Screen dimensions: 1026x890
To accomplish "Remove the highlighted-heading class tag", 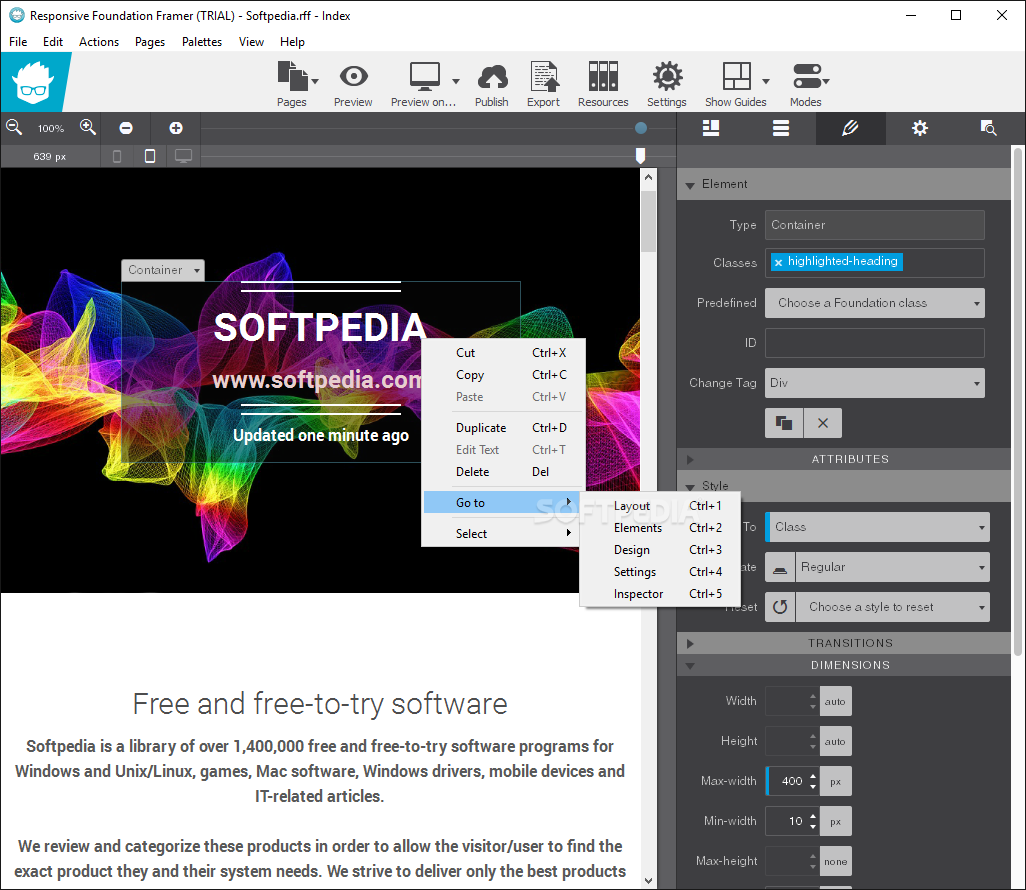I will 778,262.
